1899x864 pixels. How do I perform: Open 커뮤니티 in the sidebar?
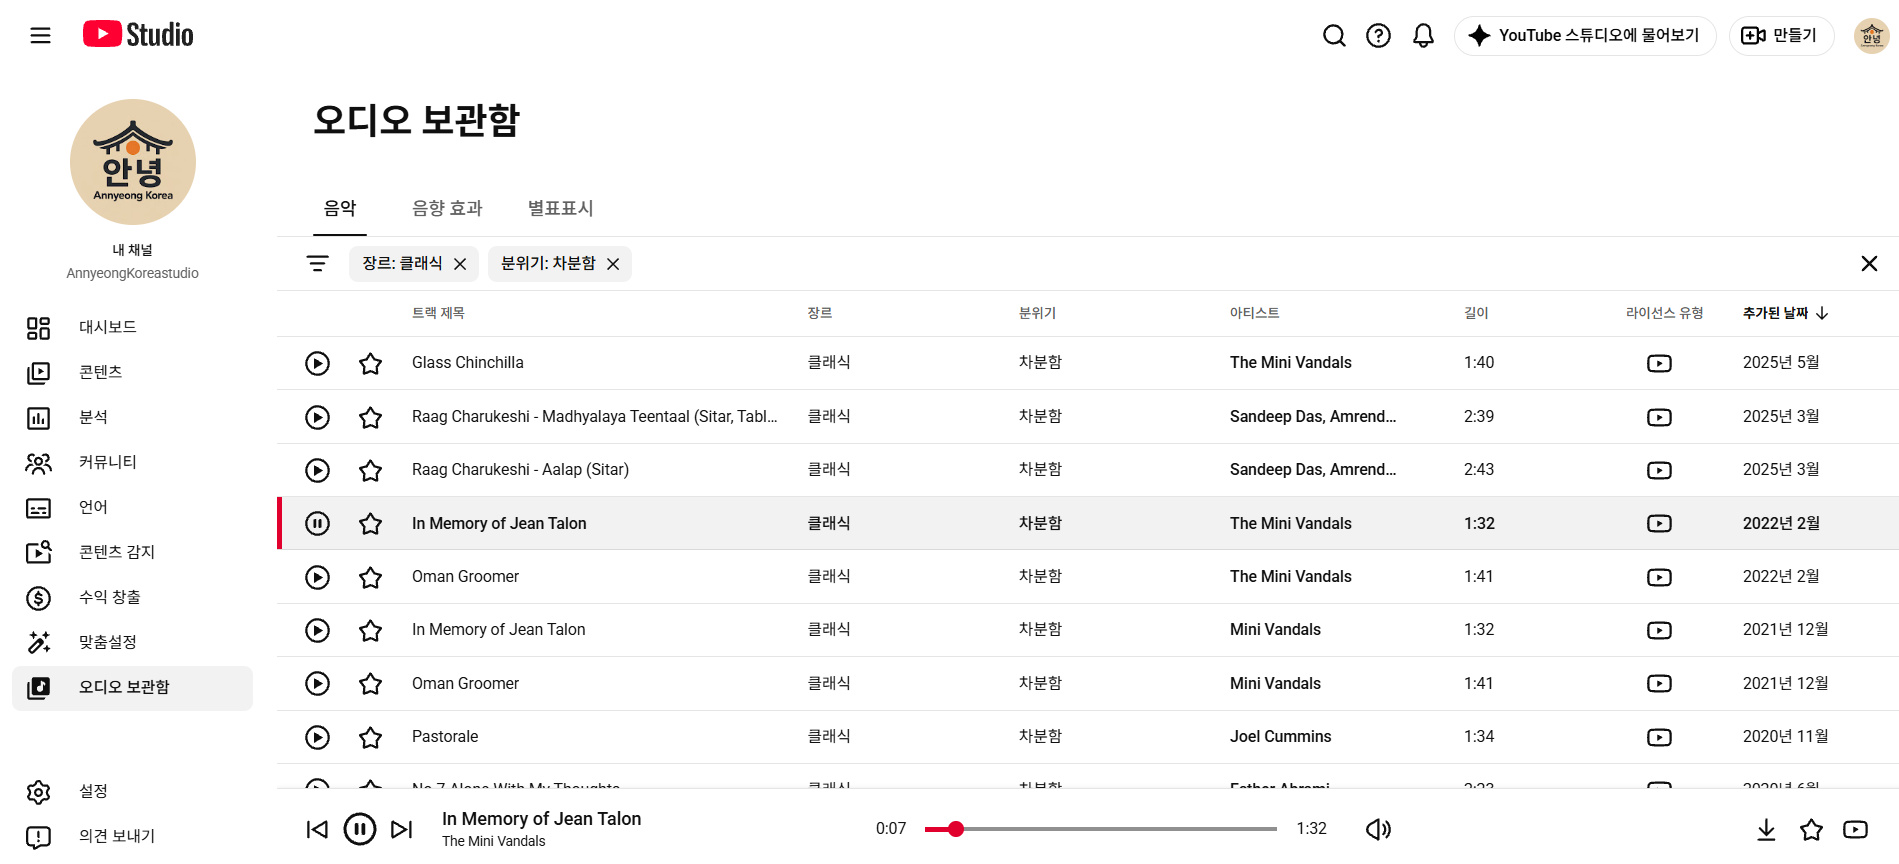pos(132,462)
